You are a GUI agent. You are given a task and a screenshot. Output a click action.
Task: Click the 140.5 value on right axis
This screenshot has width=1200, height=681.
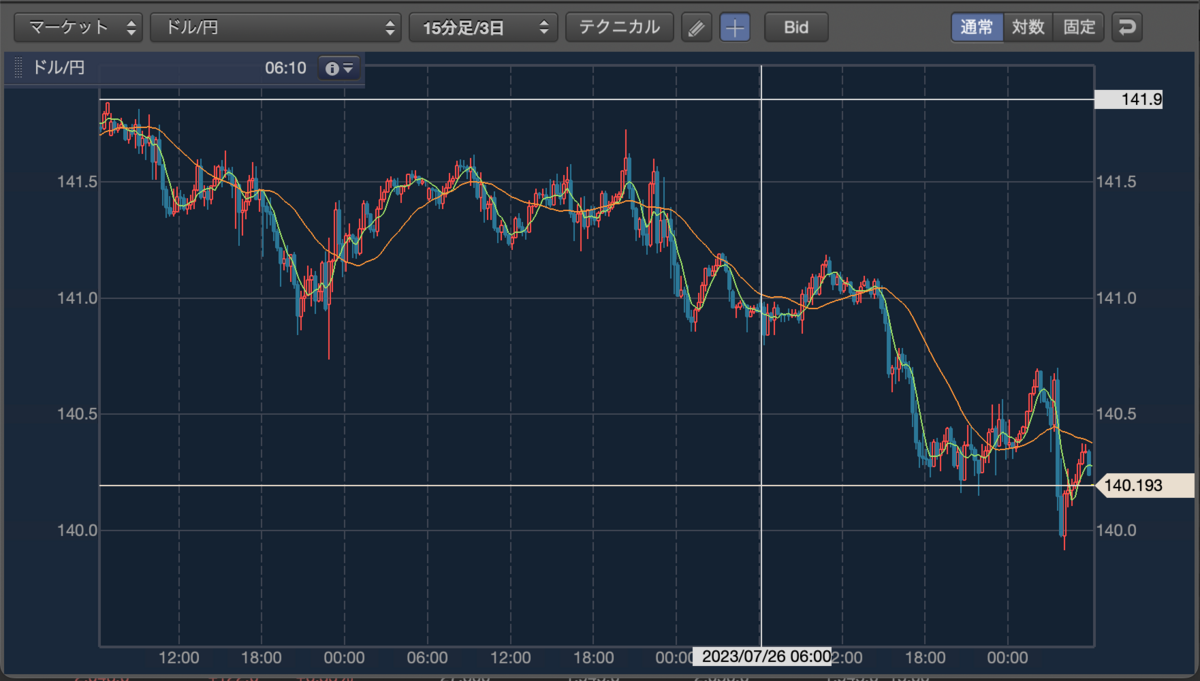1118,414
